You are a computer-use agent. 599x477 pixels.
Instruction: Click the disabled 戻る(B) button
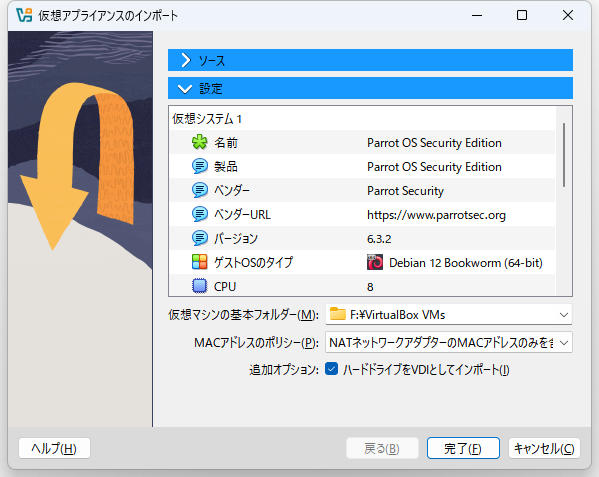tap(382, 448)
